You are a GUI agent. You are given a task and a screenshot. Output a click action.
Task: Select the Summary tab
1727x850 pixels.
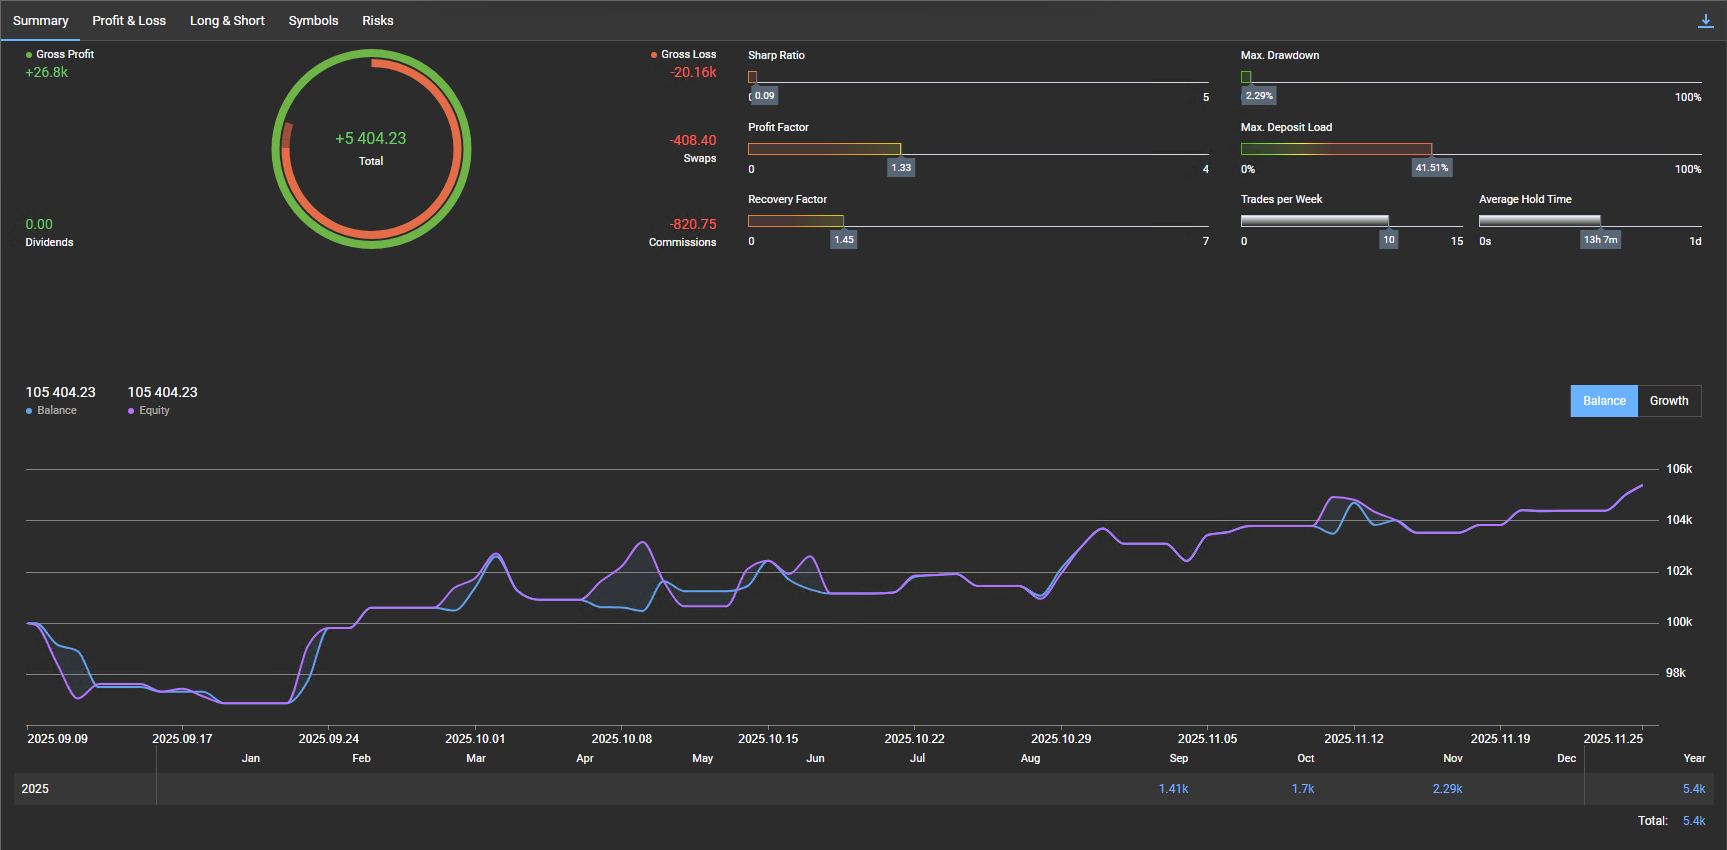click(41, 21)
